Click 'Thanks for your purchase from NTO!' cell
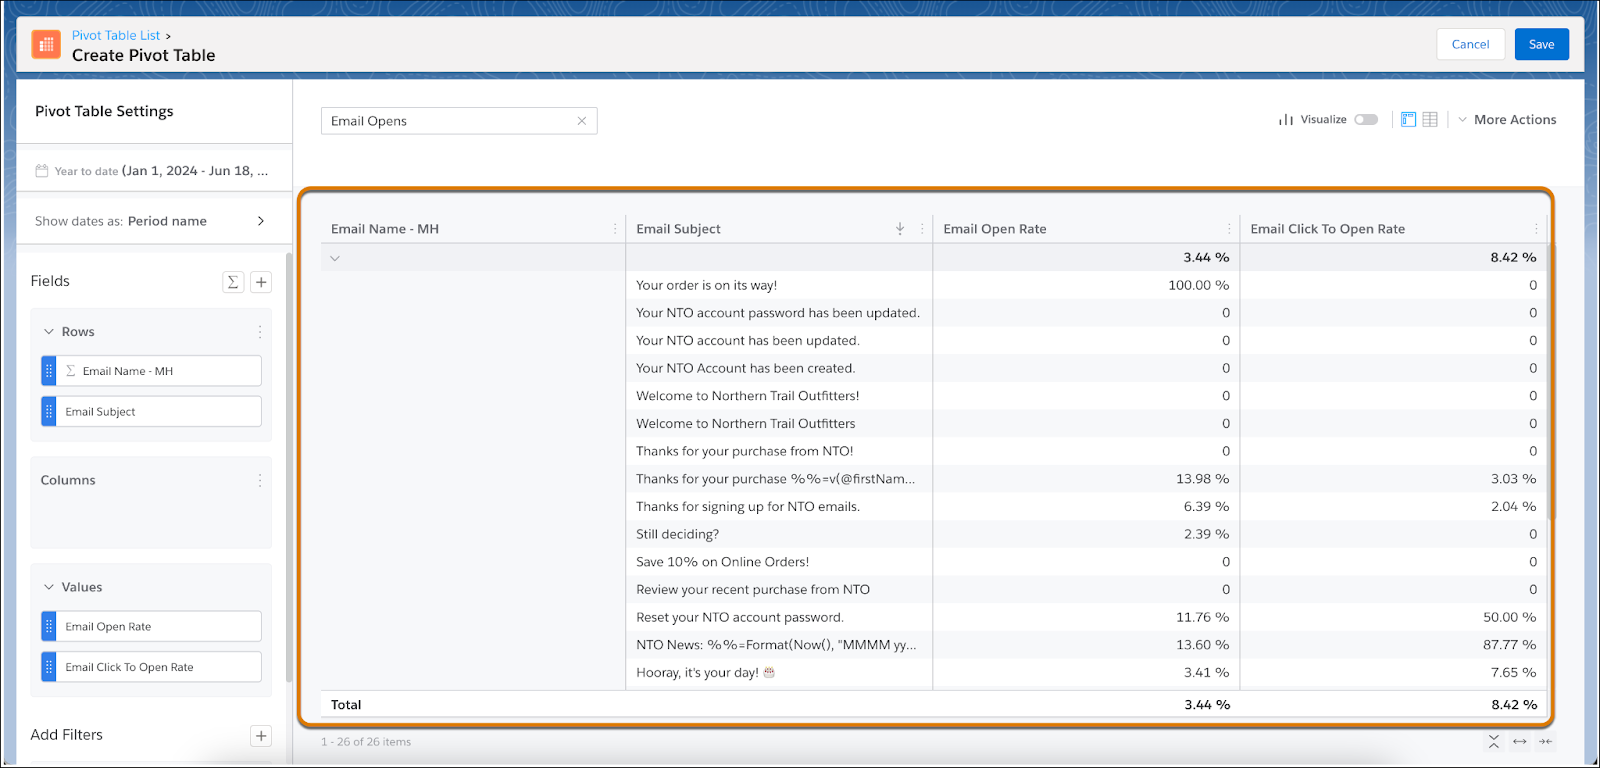Screen dimensions: 1600x768 pyautogui.click(x=779, y=451)
